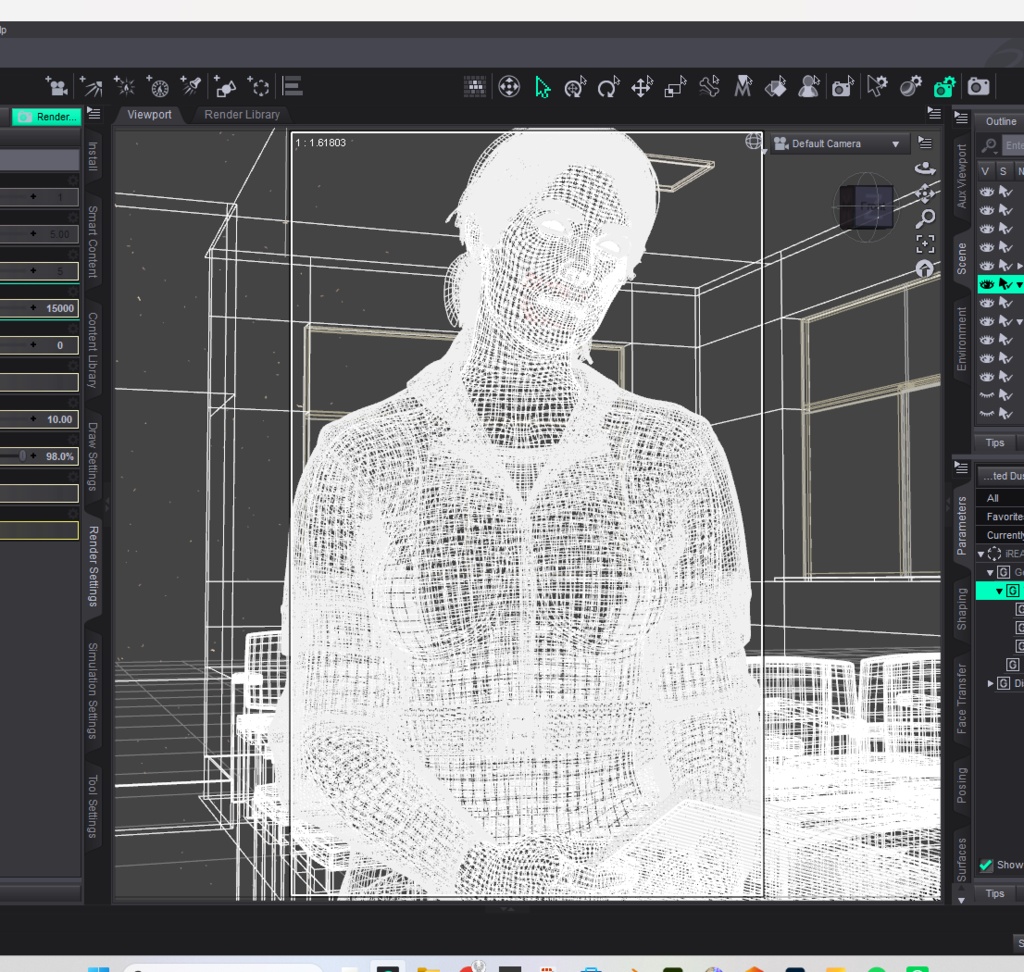Click the viewport zoom magnifier control
1024x972 pixels.
click(925, 218)
